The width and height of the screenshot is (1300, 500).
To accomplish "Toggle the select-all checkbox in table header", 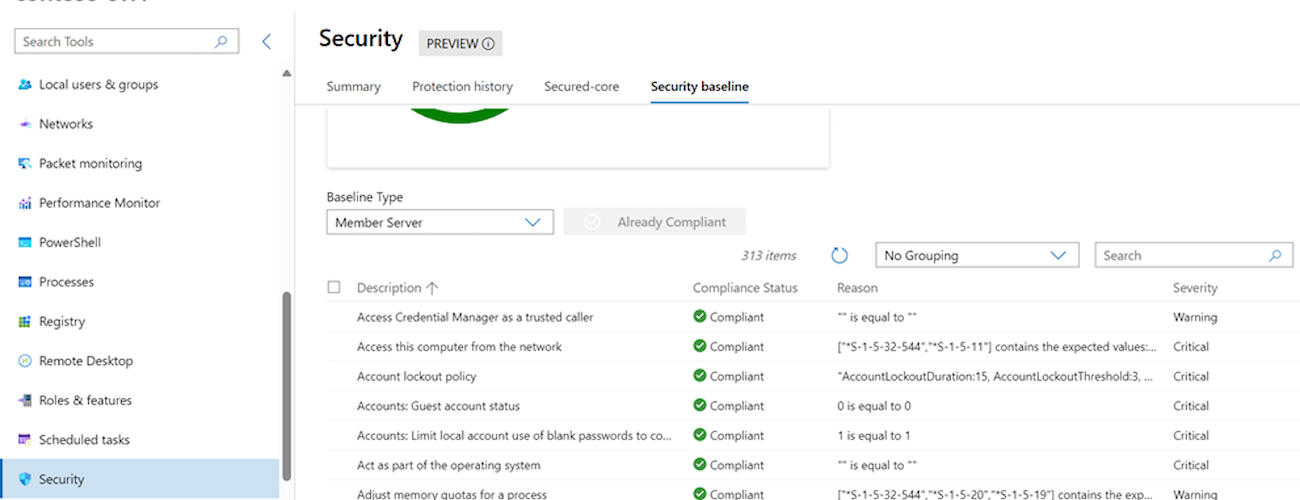I will (334, 288).
